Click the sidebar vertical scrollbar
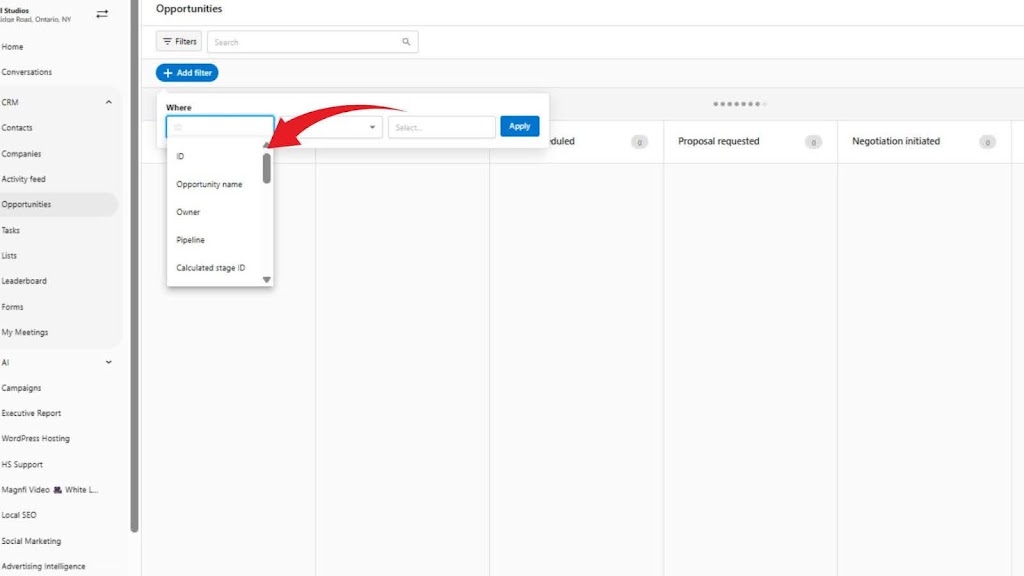The image size is (1024, 576). [135, 264]
